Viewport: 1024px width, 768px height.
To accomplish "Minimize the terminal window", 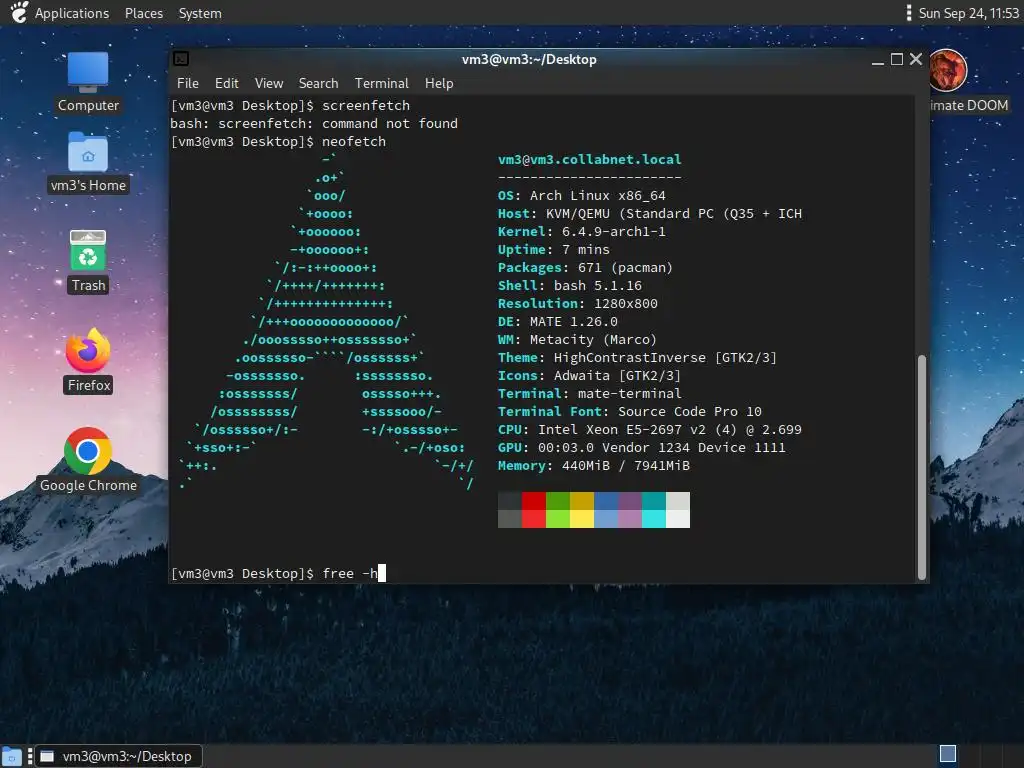I will click(878, 60).
